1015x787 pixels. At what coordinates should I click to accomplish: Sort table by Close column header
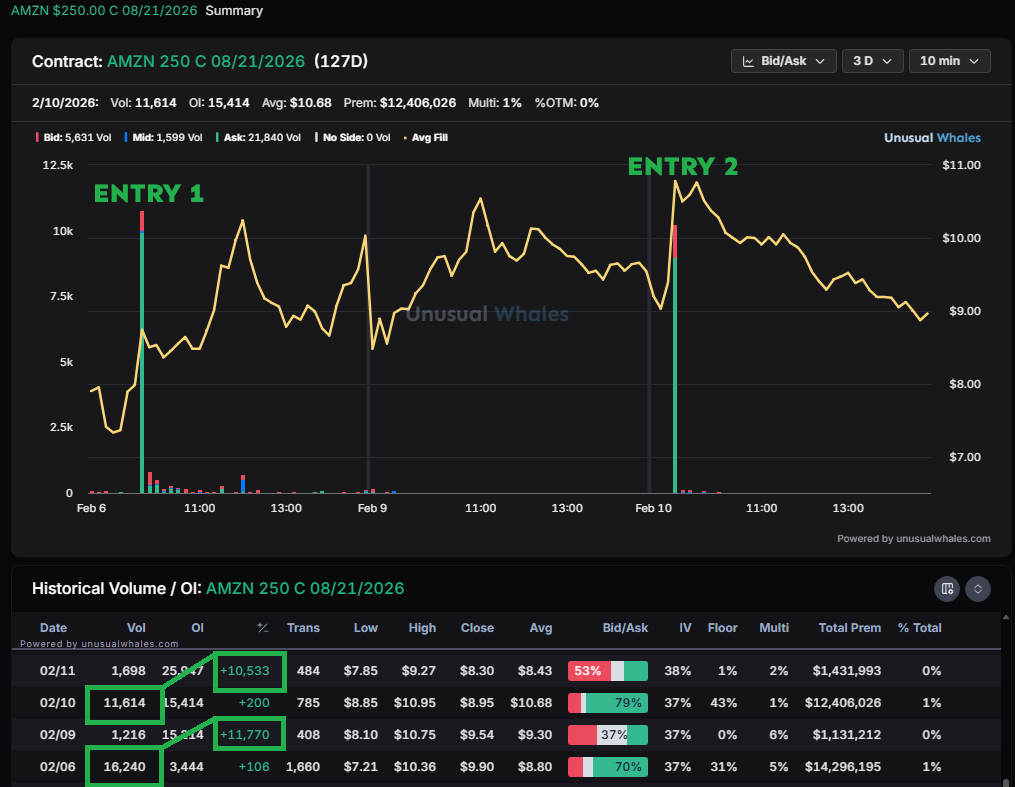coord(477,628)
